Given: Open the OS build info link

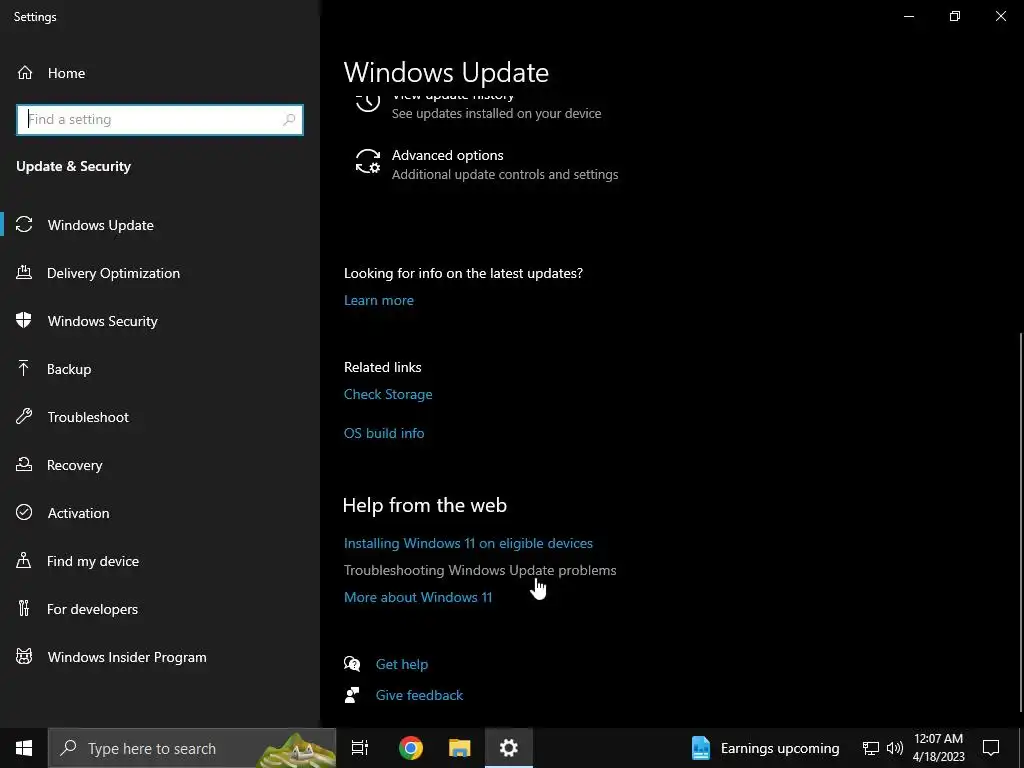Looking at the screenshot, I should pyautogui.click(x=384, y=433).
